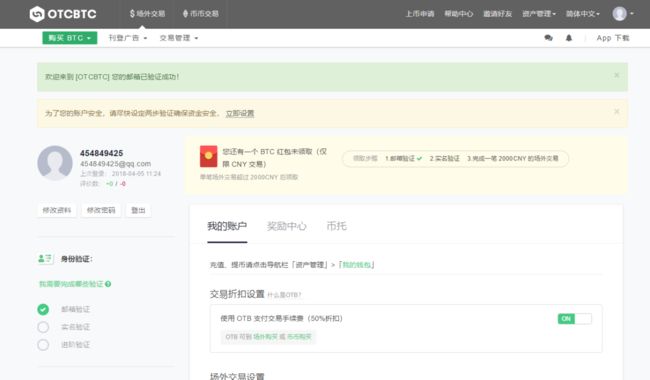The width and height of the screenshot is (650, 380).
Task: Click the 立即设置 set up now link
Action: point(240,113)
